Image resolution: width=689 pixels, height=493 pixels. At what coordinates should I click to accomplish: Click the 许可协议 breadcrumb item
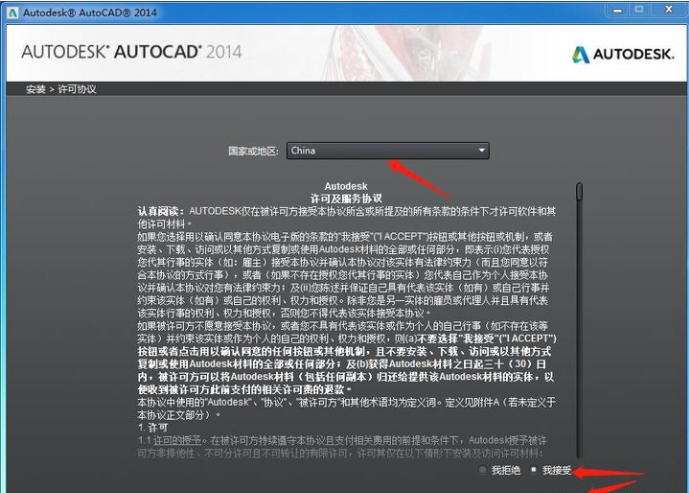77,89
